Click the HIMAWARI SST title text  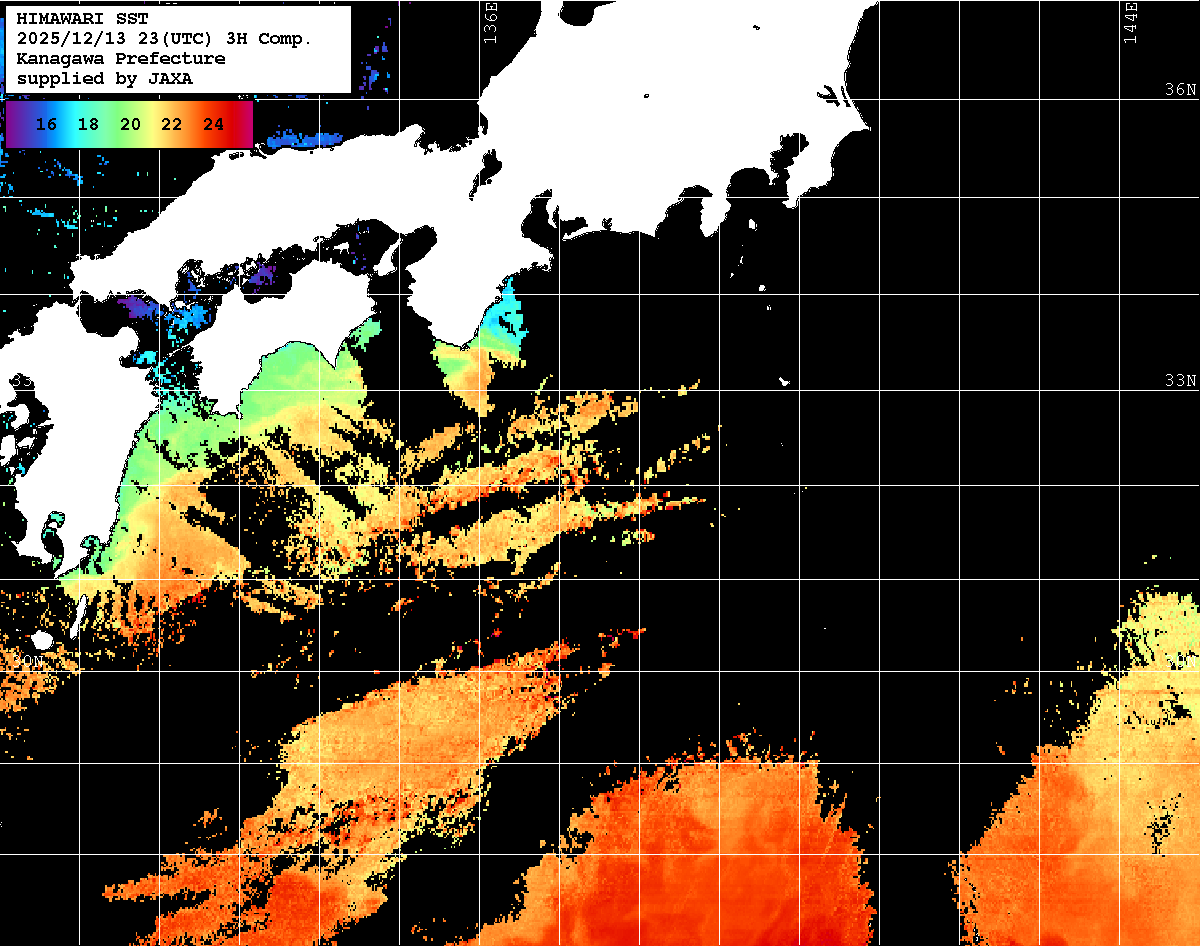[x=82, y=18]
